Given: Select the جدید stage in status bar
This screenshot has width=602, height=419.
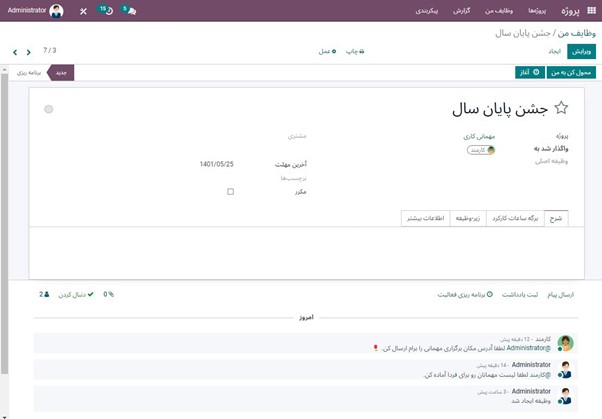Looking at the screenshot, I should (x=61, y=73).
